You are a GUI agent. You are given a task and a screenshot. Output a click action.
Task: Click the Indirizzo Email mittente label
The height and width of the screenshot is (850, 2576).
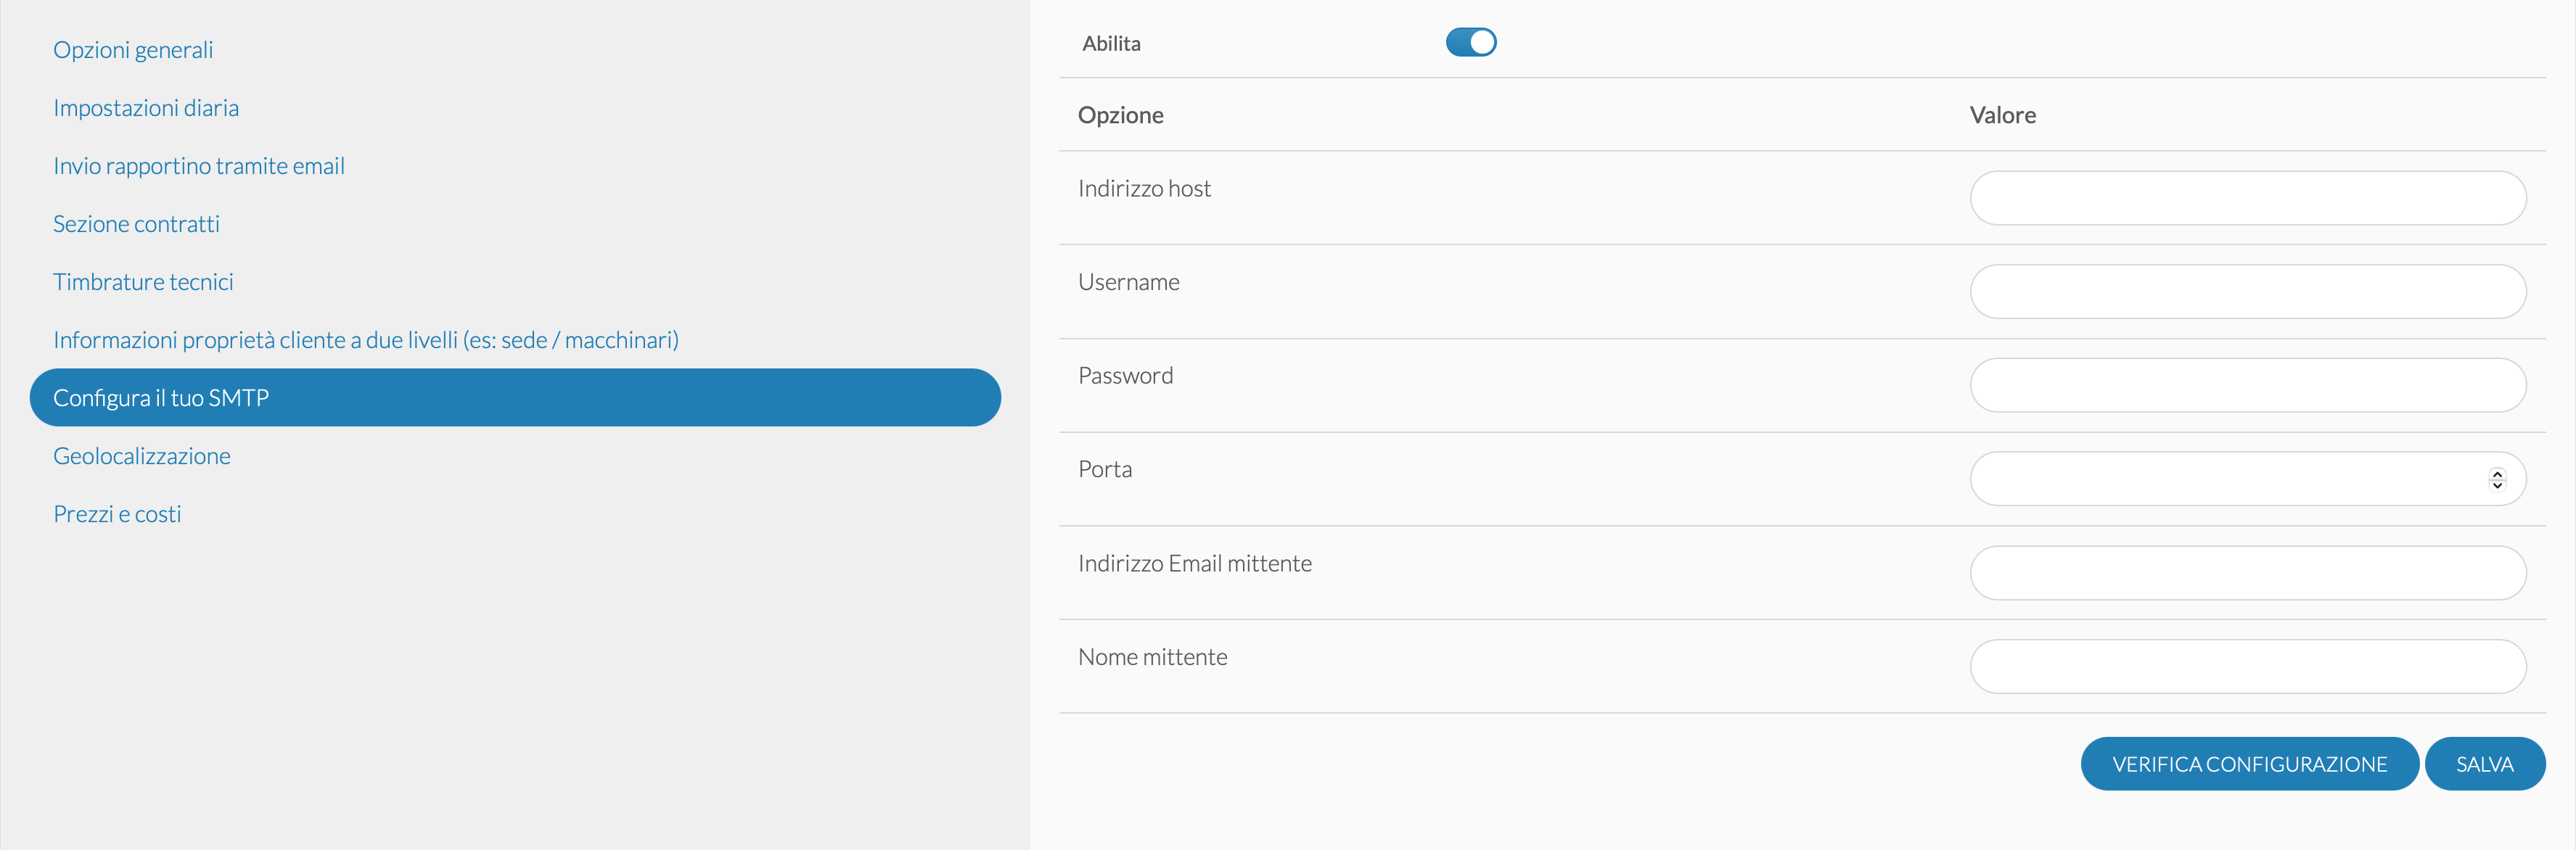(1194, 563)
